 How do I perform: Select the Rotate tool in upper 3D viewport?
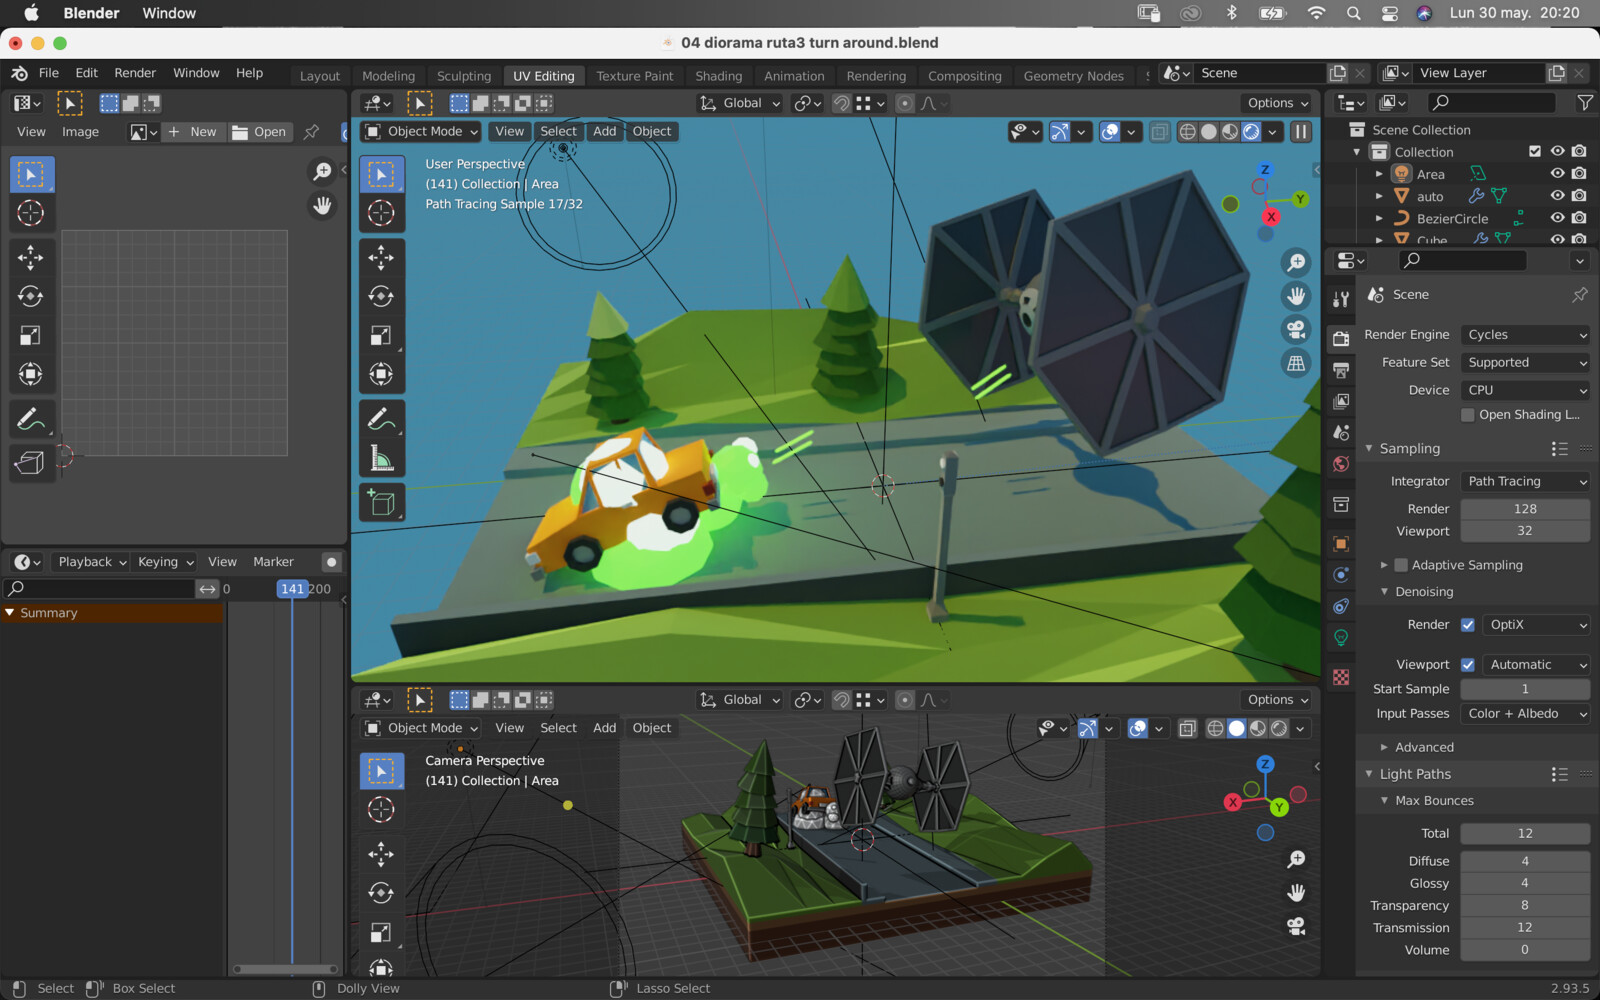(x=381, y=296)
